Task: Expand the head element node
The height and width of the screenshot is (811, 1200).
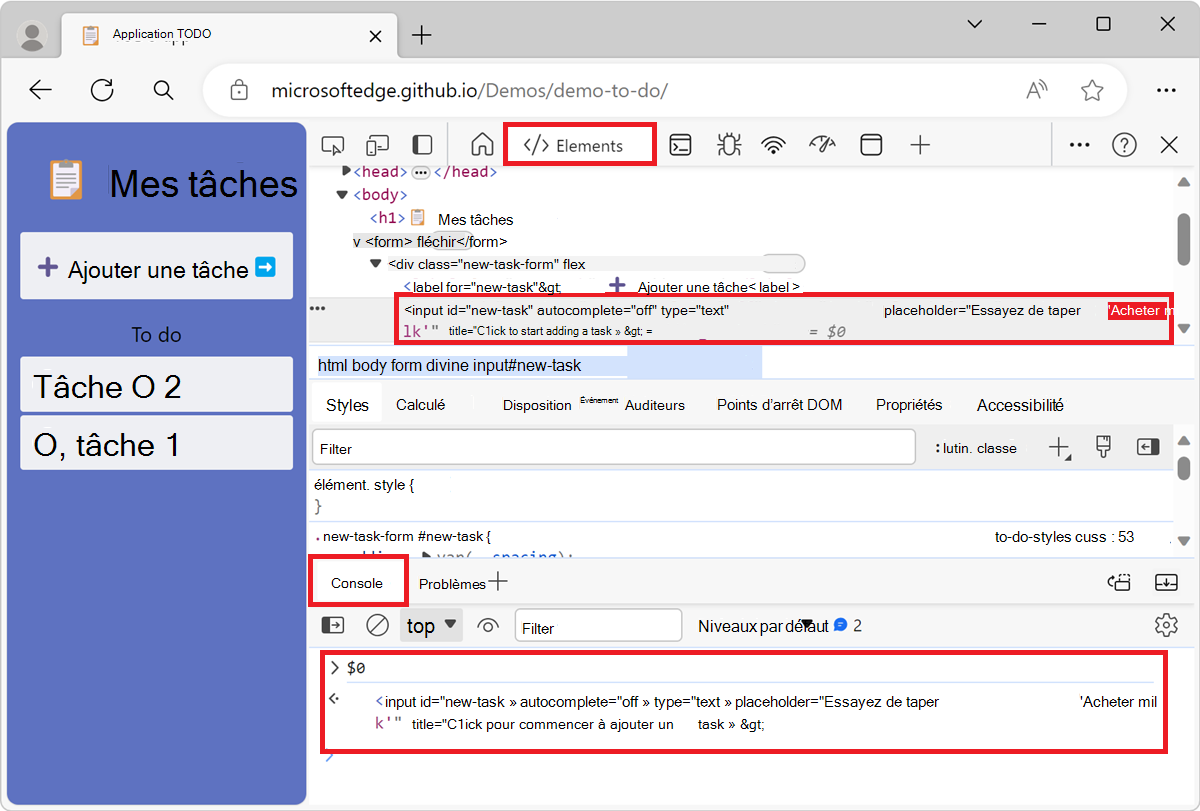Action: [x=347, y=172]
